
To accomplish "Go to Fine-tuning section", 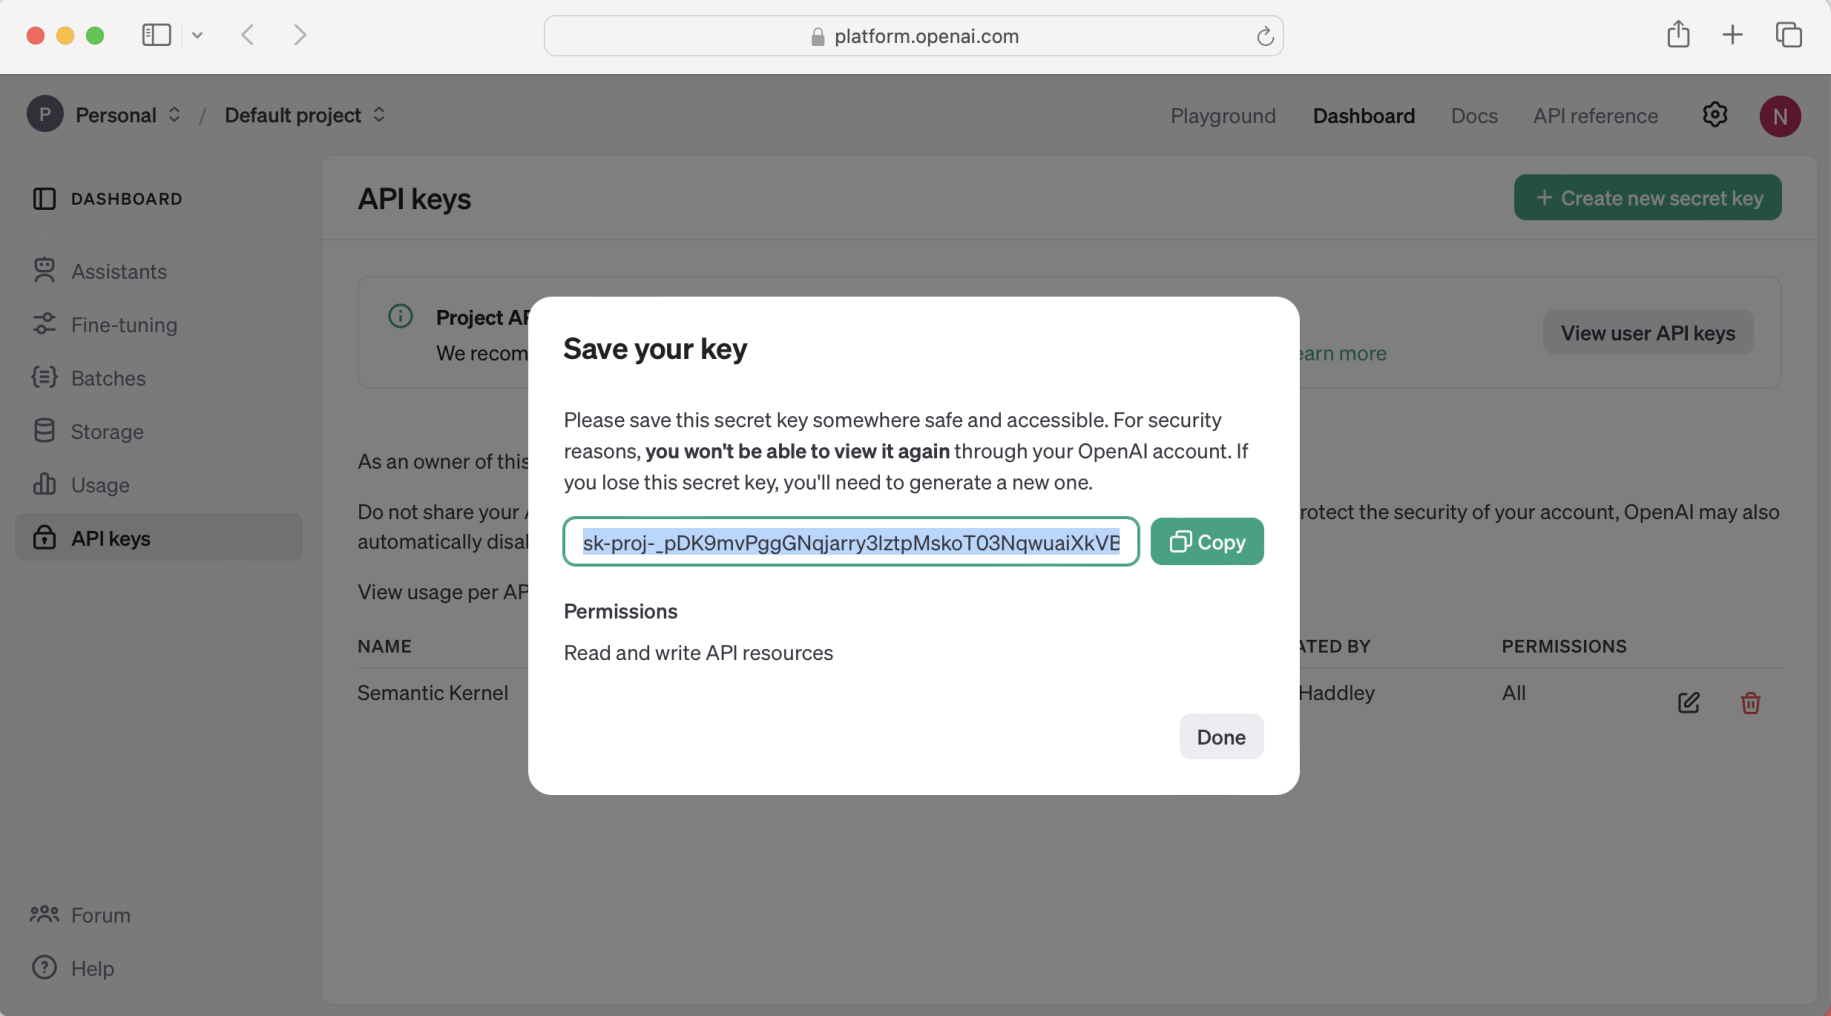I will [x=123, y=325].
